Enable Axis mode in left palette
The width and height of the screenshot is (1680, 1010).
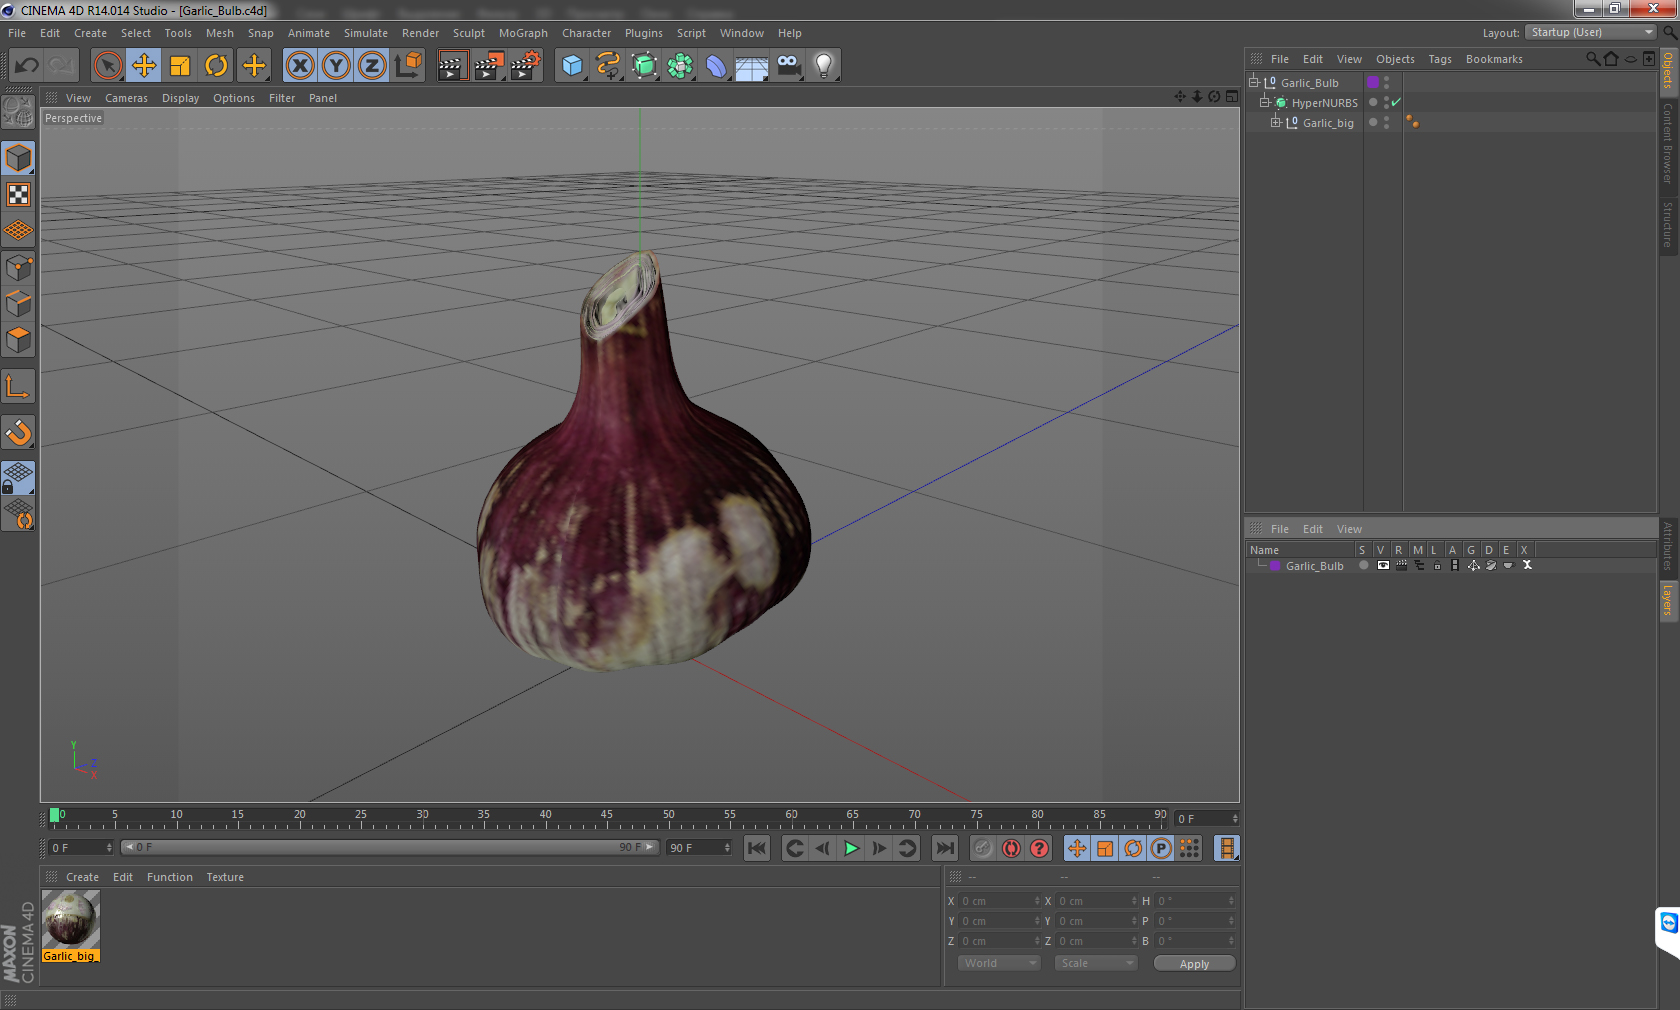point(18,387)
